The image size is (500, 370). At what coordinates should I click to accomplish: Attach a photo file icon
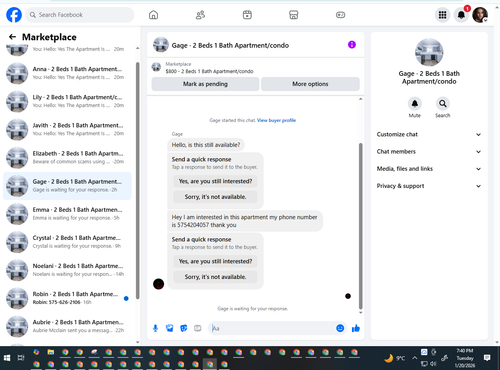tap(170, 329)
